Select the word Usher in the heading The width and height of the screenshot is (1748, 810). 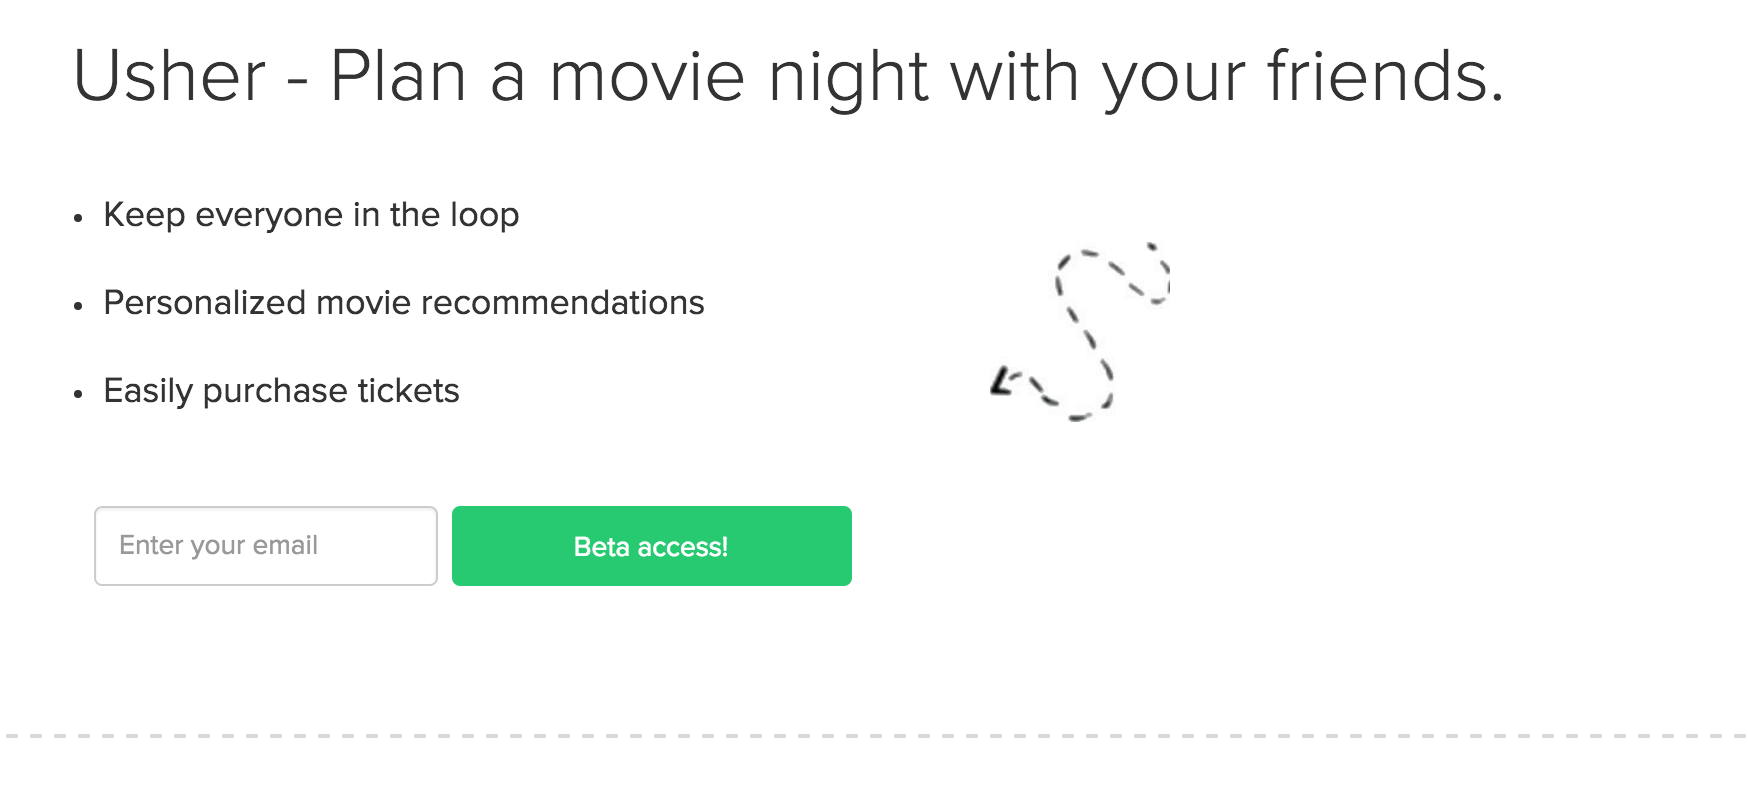pyautogui.click(x=169, y=77)
